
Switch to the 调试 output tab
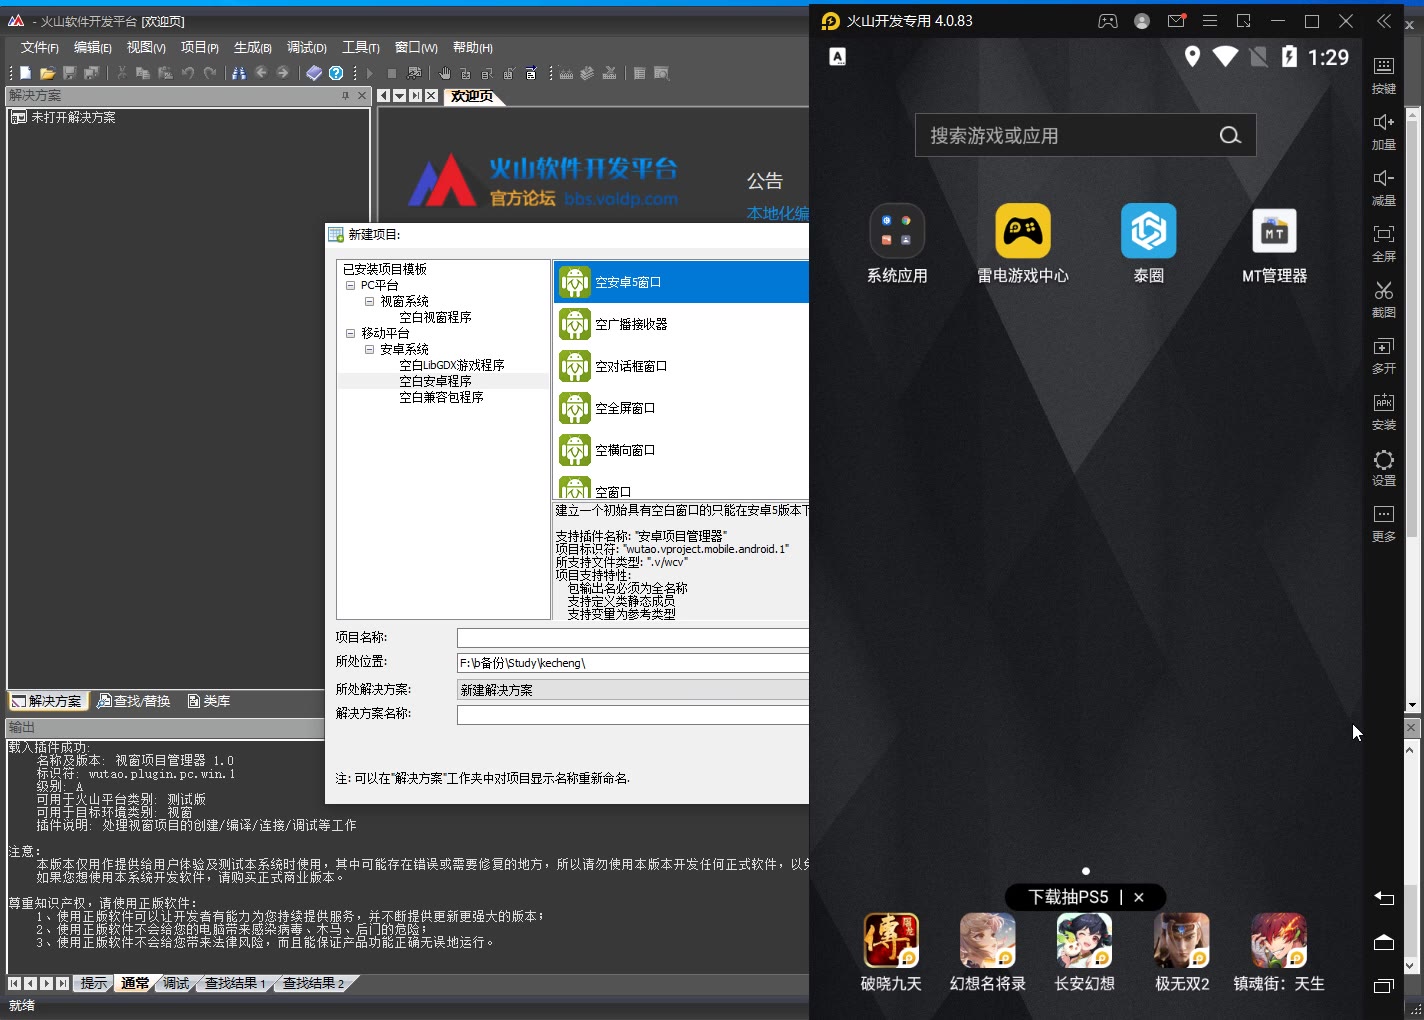point(176,983)
